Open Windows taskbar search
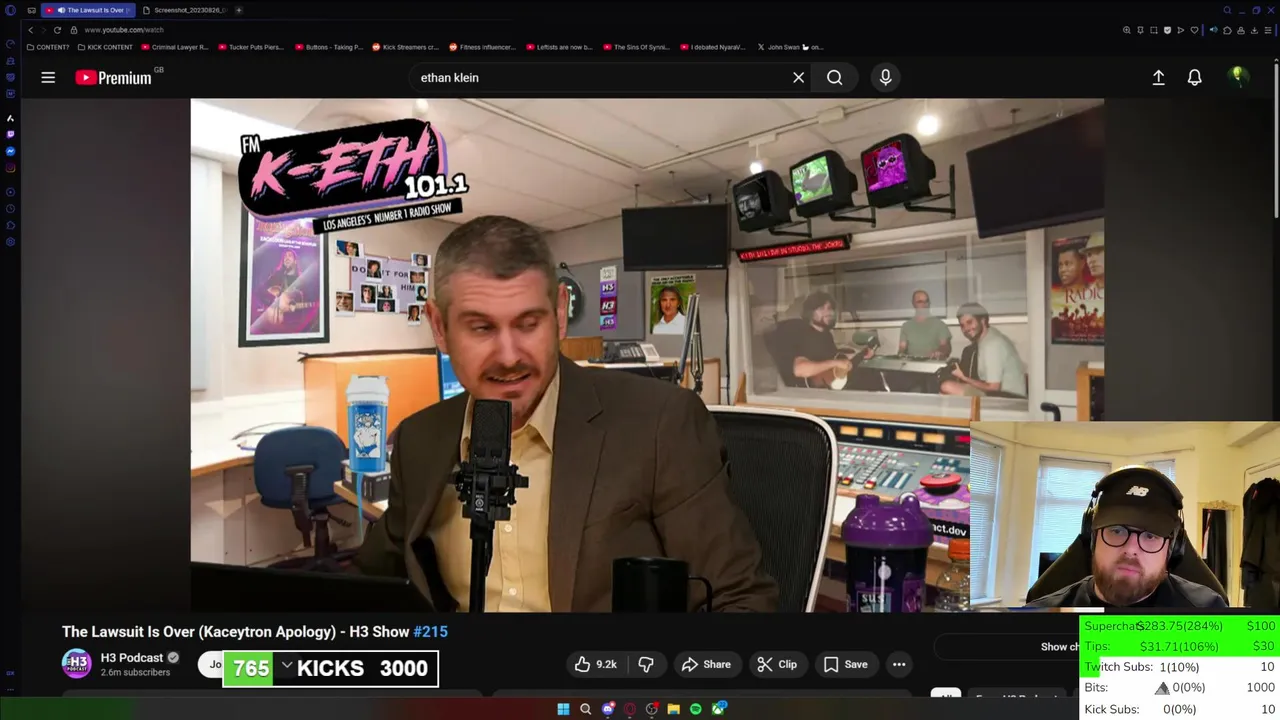The height and width of the screenshot is (720, 1280). pyautogui.click(x=586, y=709)
